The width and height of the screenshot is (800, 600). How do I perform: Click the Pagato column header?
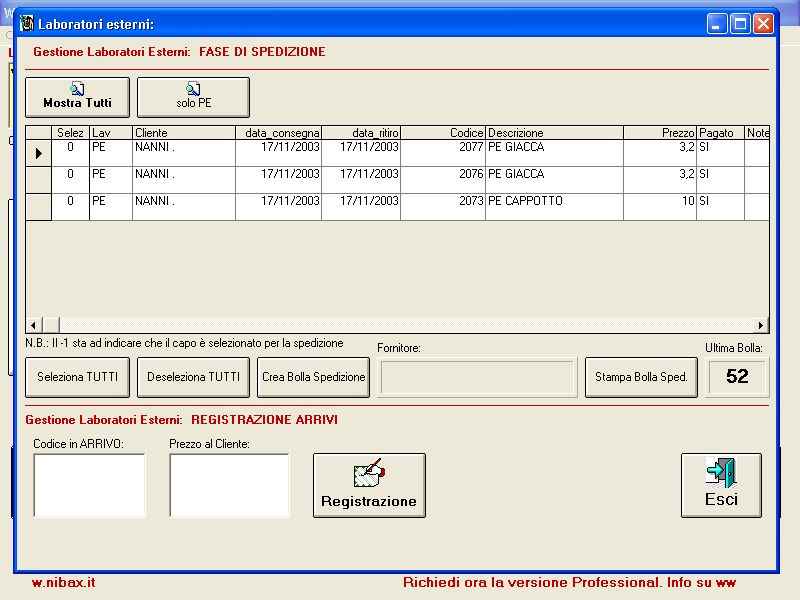(720, 133)
